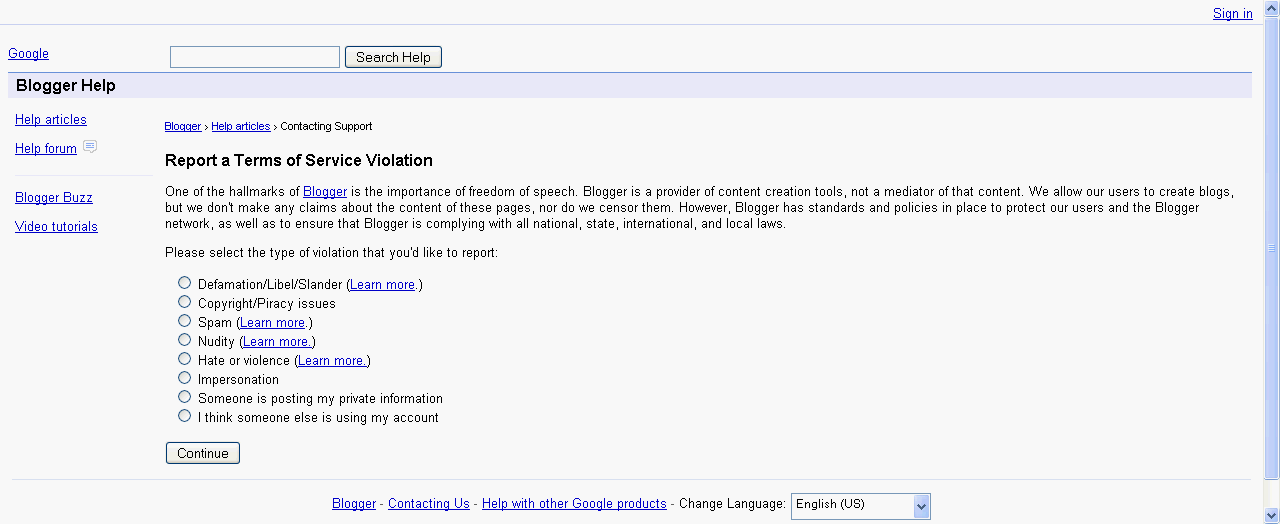The image size is (1280, 524).
Task: Select the Defamation/Libel/Slander radio button
Action: click(x=184, y=283)
